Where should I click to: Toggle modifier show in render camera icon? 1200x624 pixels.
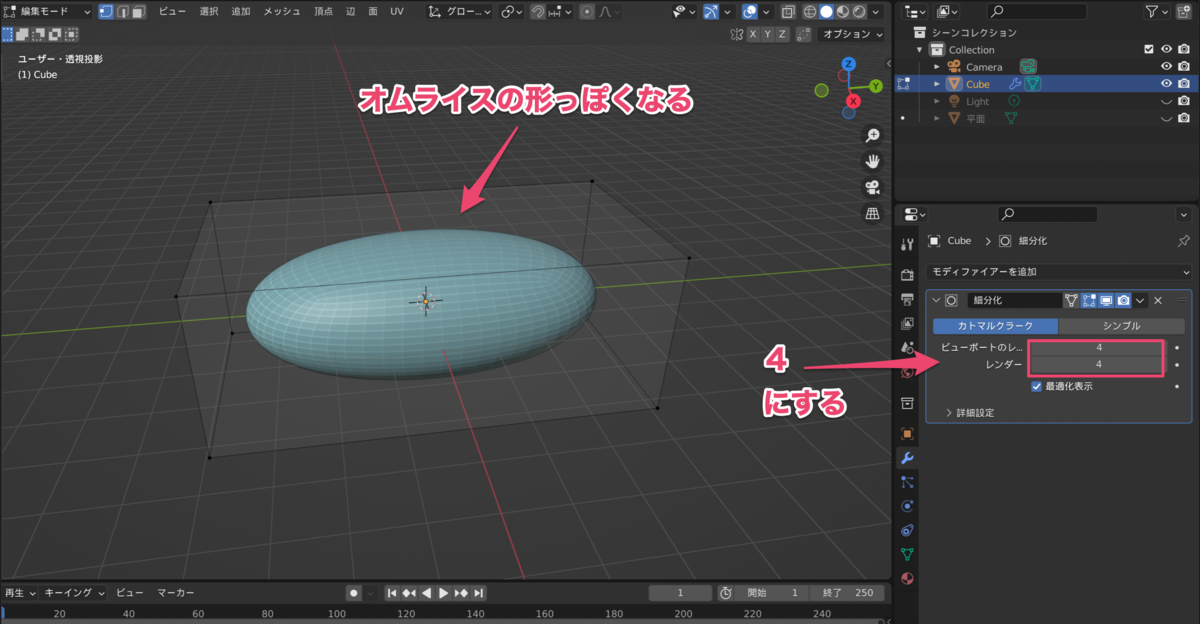pyautogui.click(x=1124, y=300)
